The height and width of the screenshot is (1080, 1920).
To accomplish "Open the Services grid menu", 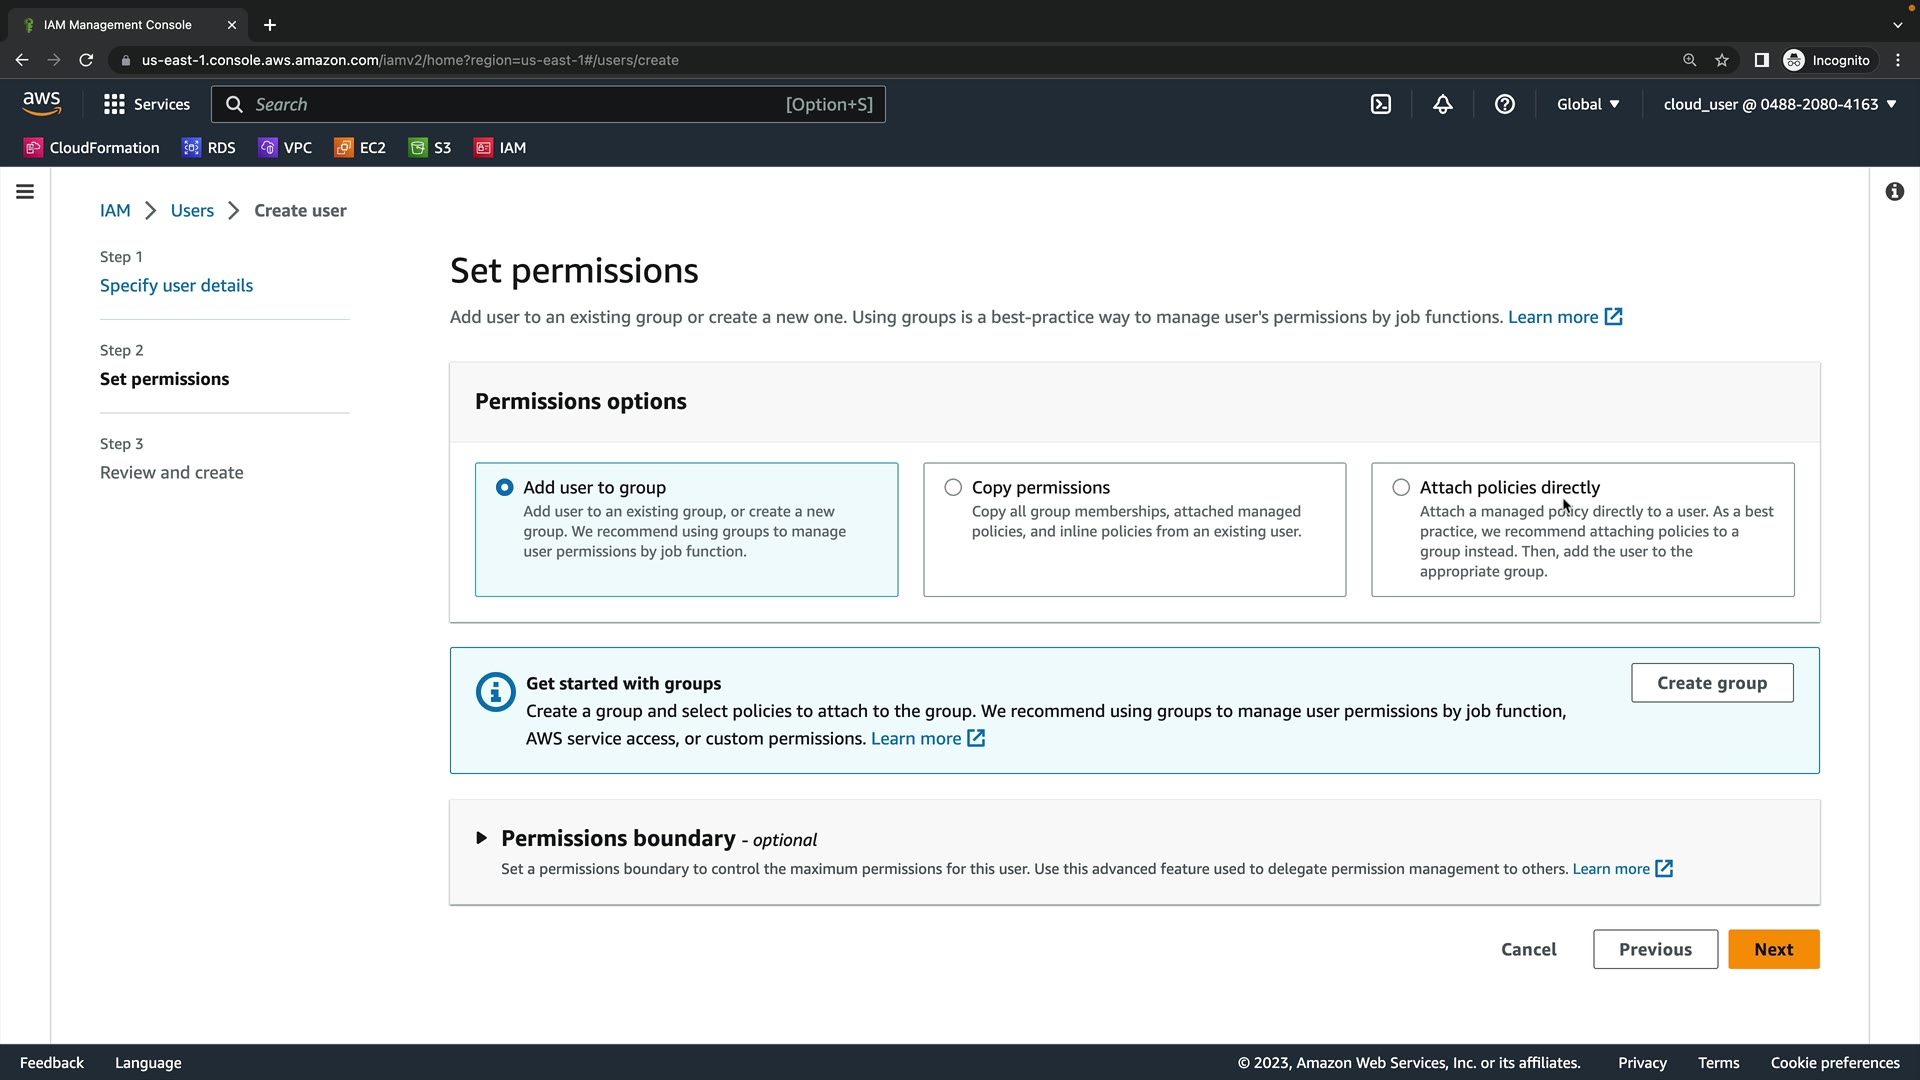I will tap(146, 104).
